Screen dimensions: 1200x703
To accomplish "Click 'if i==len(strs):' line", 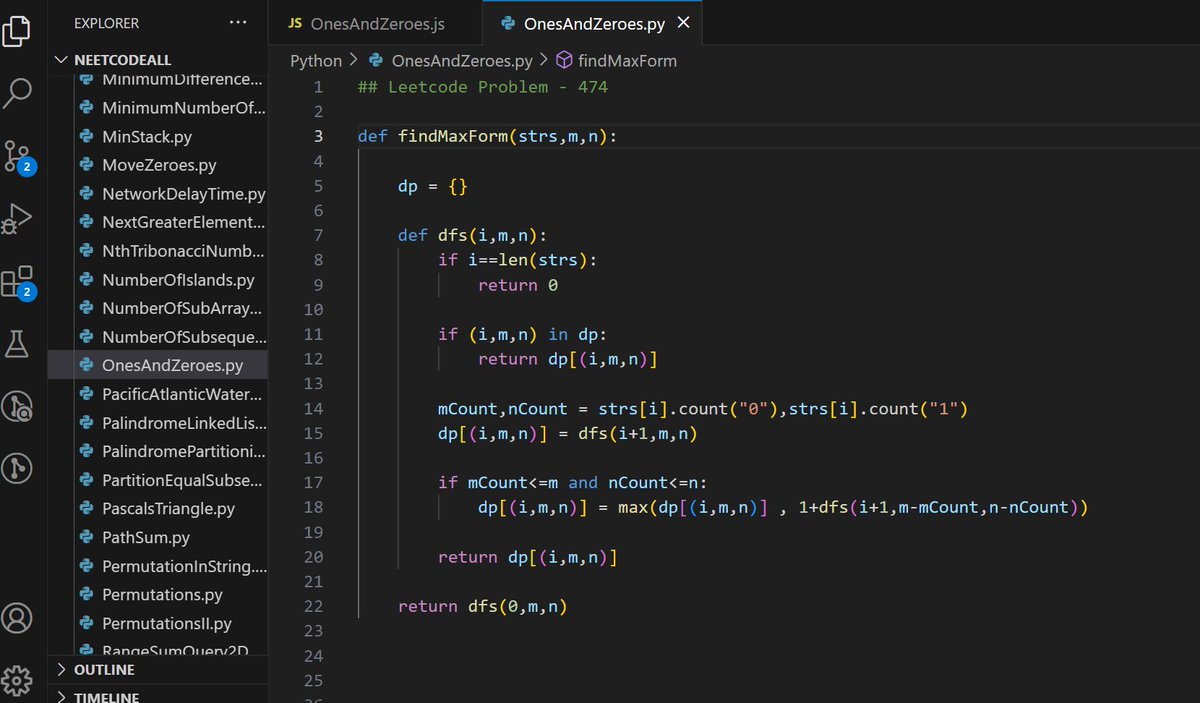I will tap(517, 260).
